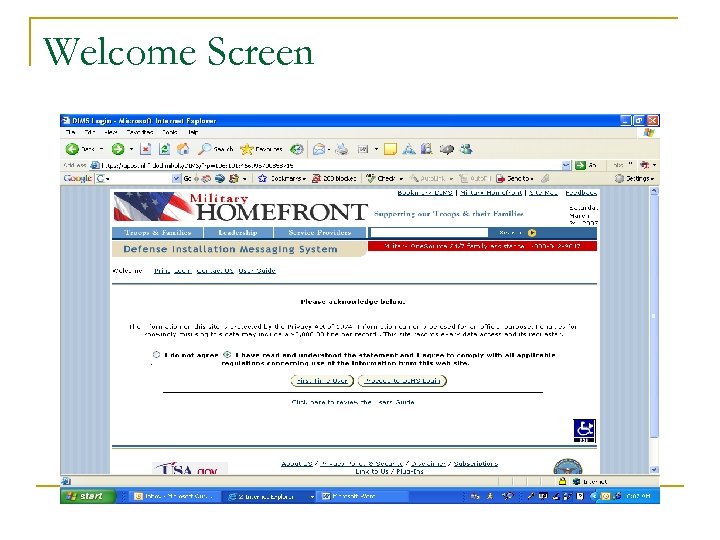Expand the Bookmarks dropdown in Google toolbar
Image resolution: width=720 pixels, height=540 pixels.
[304, 179]
